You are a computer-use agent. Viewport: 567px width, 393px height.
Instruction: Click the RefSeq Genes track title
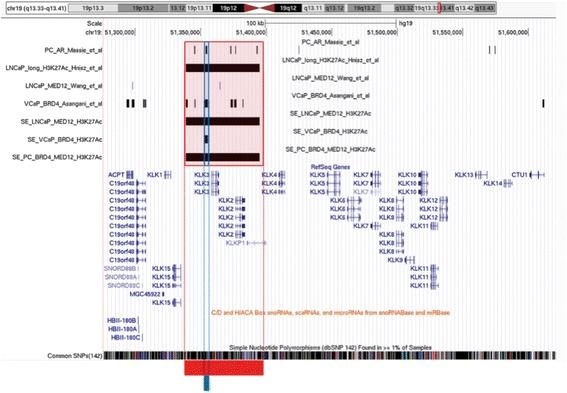pos(331,167)
